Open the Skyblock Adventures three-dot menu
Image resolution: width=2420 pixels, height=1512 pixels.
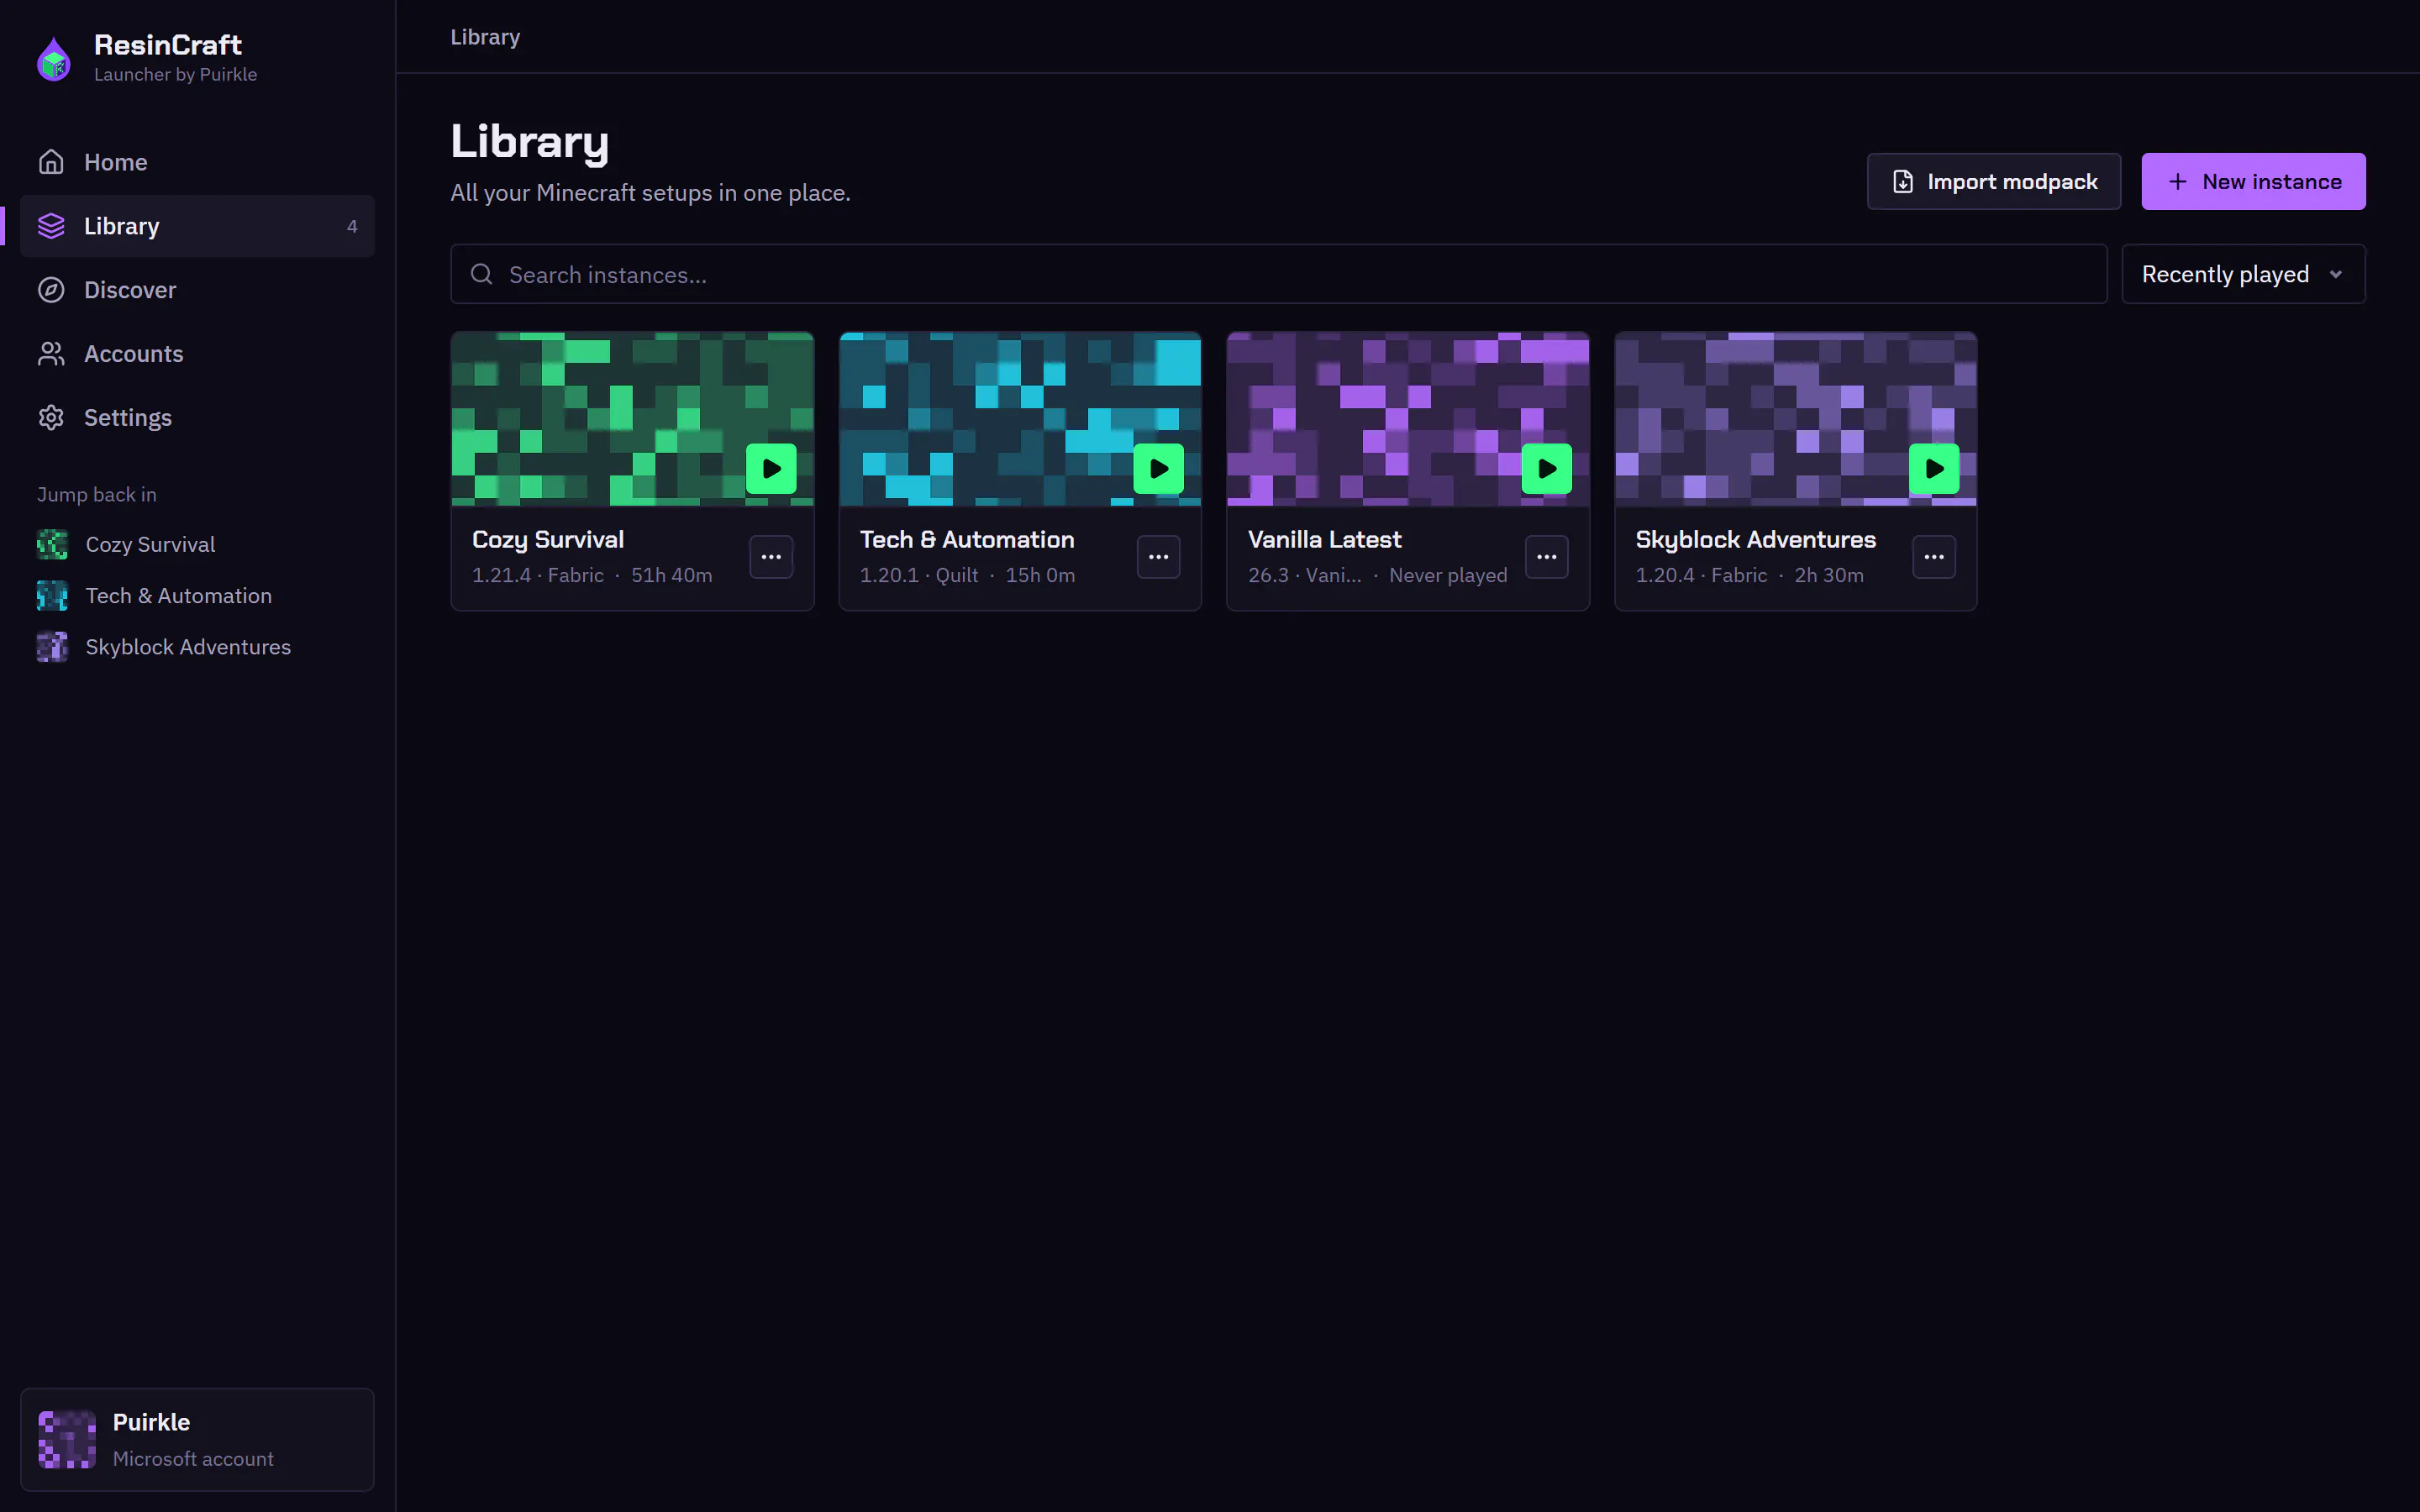click(x=1934, y=557)
